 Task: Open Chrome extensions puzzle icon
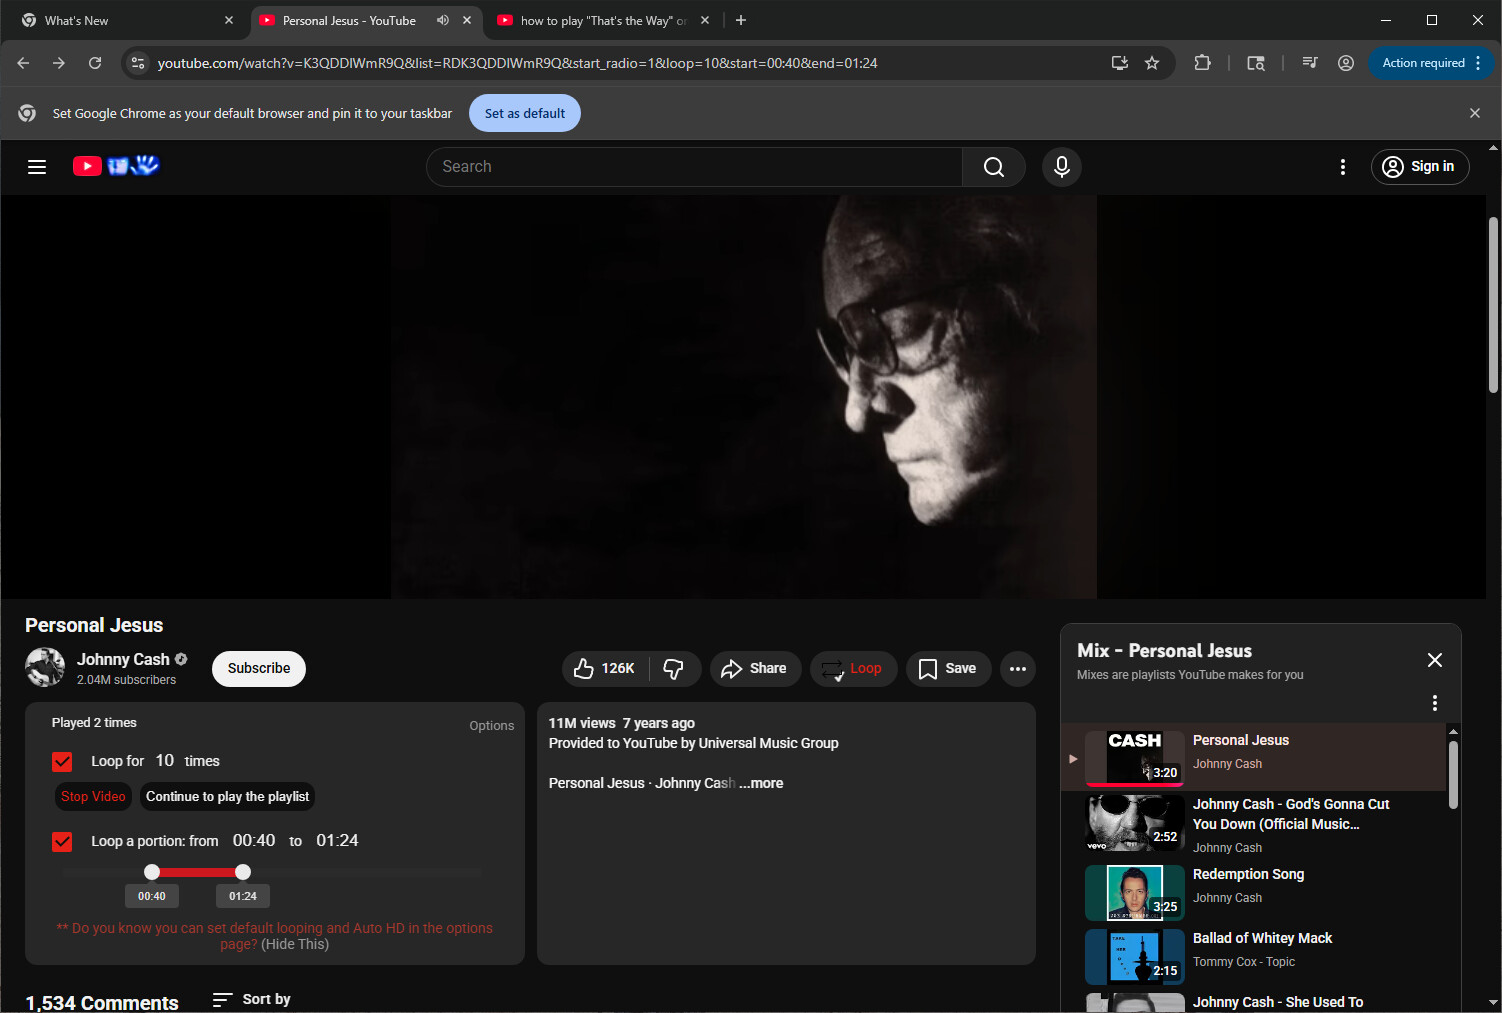point(1202,63)
